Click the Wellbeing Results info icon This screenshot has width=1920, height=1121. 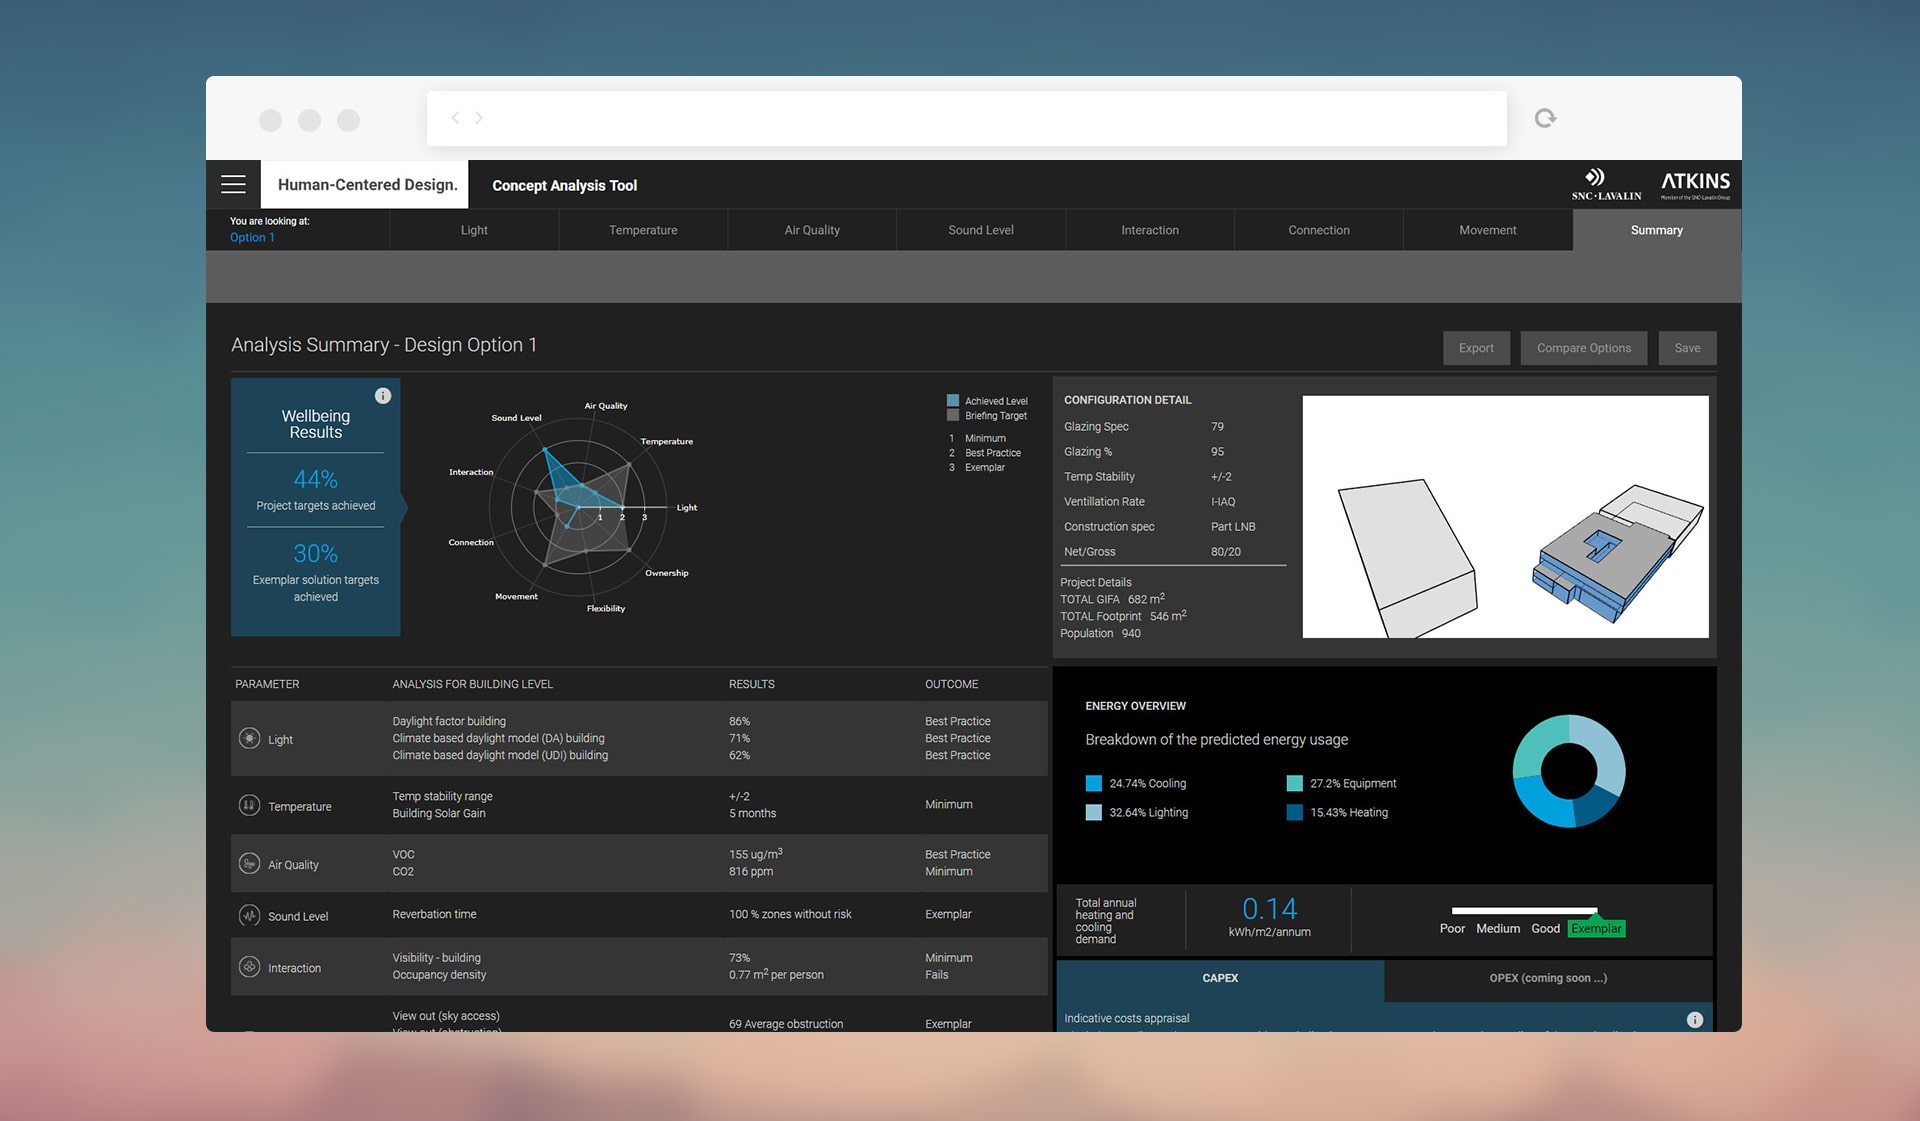[383, 396]
